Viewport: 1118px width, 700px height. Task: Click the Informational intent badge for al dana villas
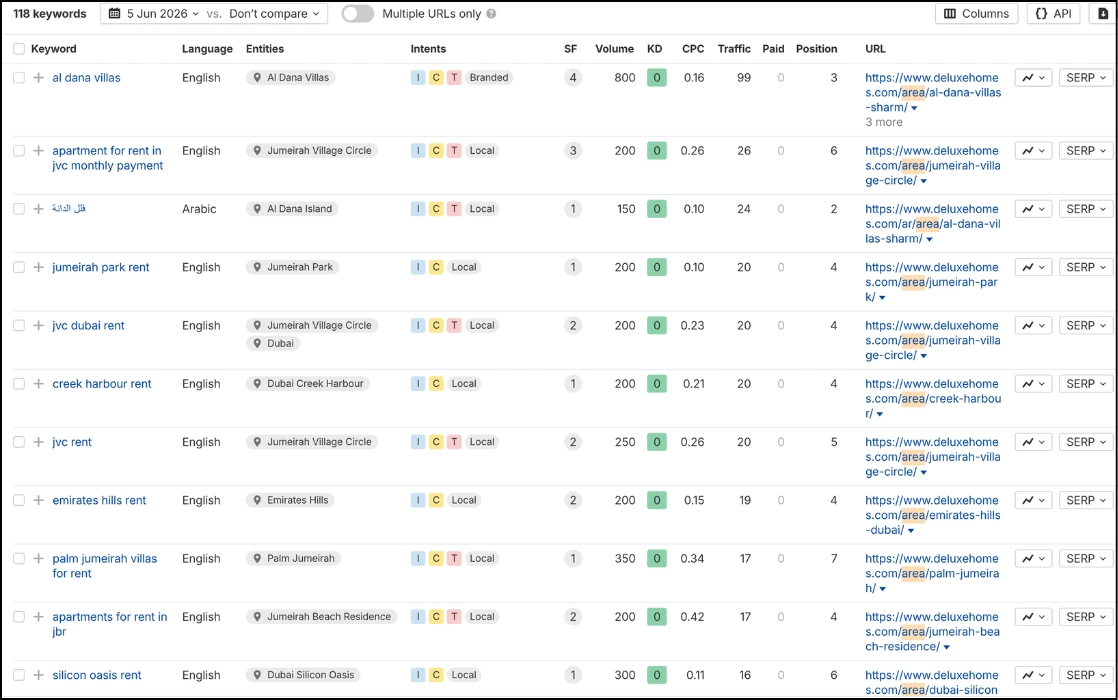pyautogui.click(x=418, y=78)
